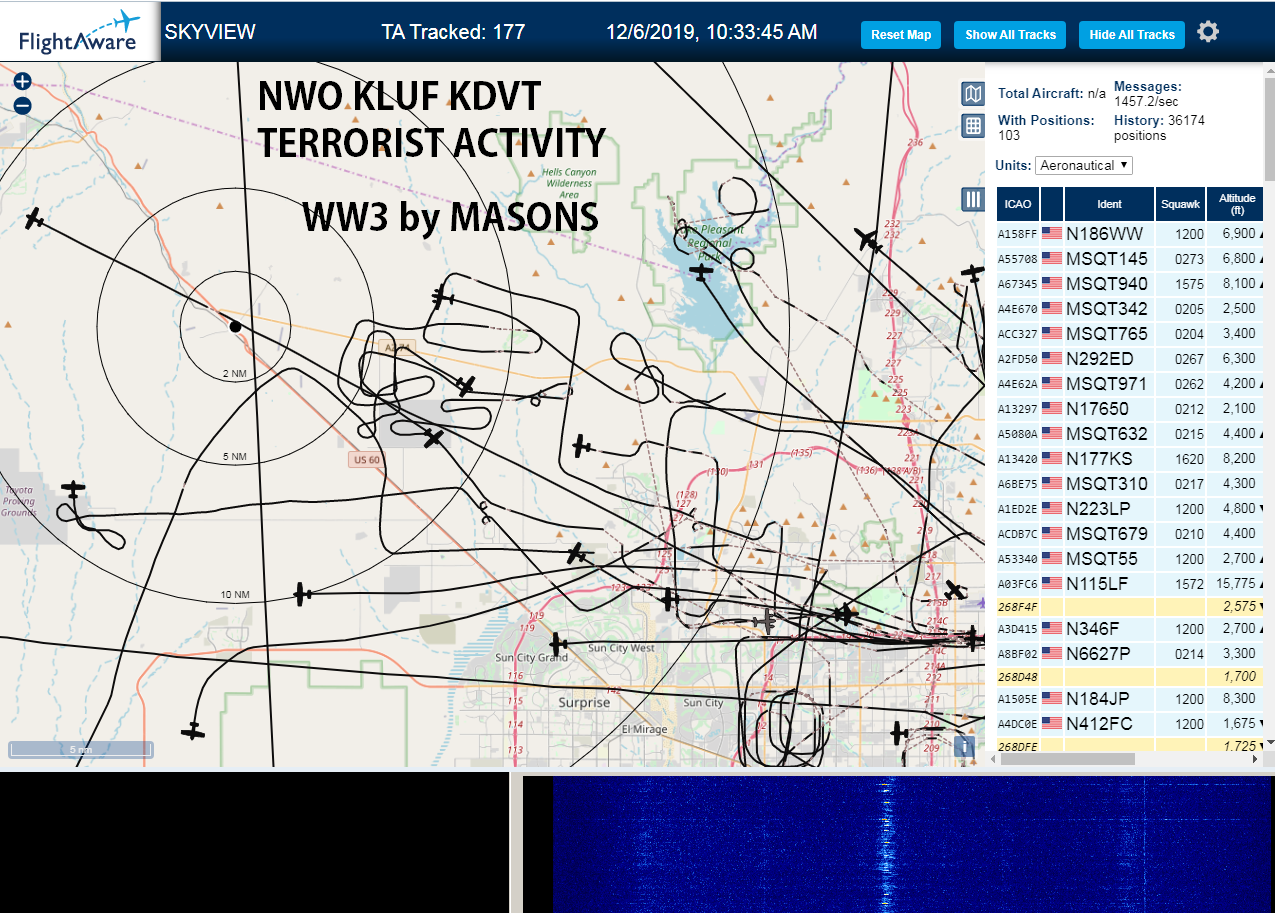Select the MSQT342 aircraft row
The image size is (1275, 913).
click(1131, 309)
